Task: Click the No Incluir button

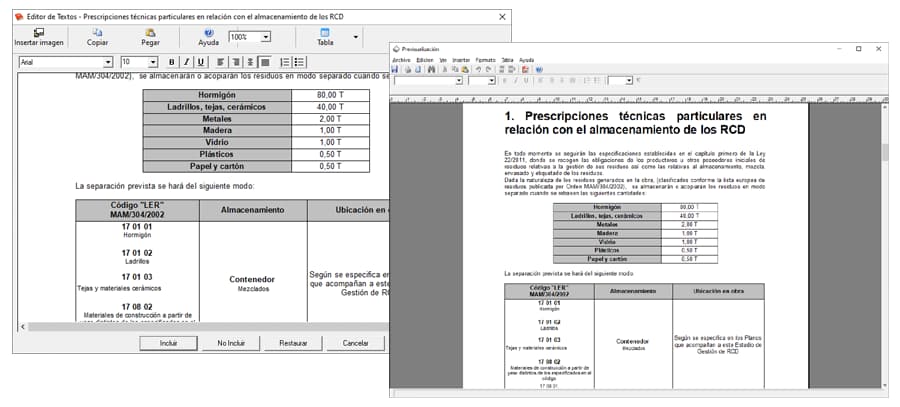Action: tap(231, 343)
